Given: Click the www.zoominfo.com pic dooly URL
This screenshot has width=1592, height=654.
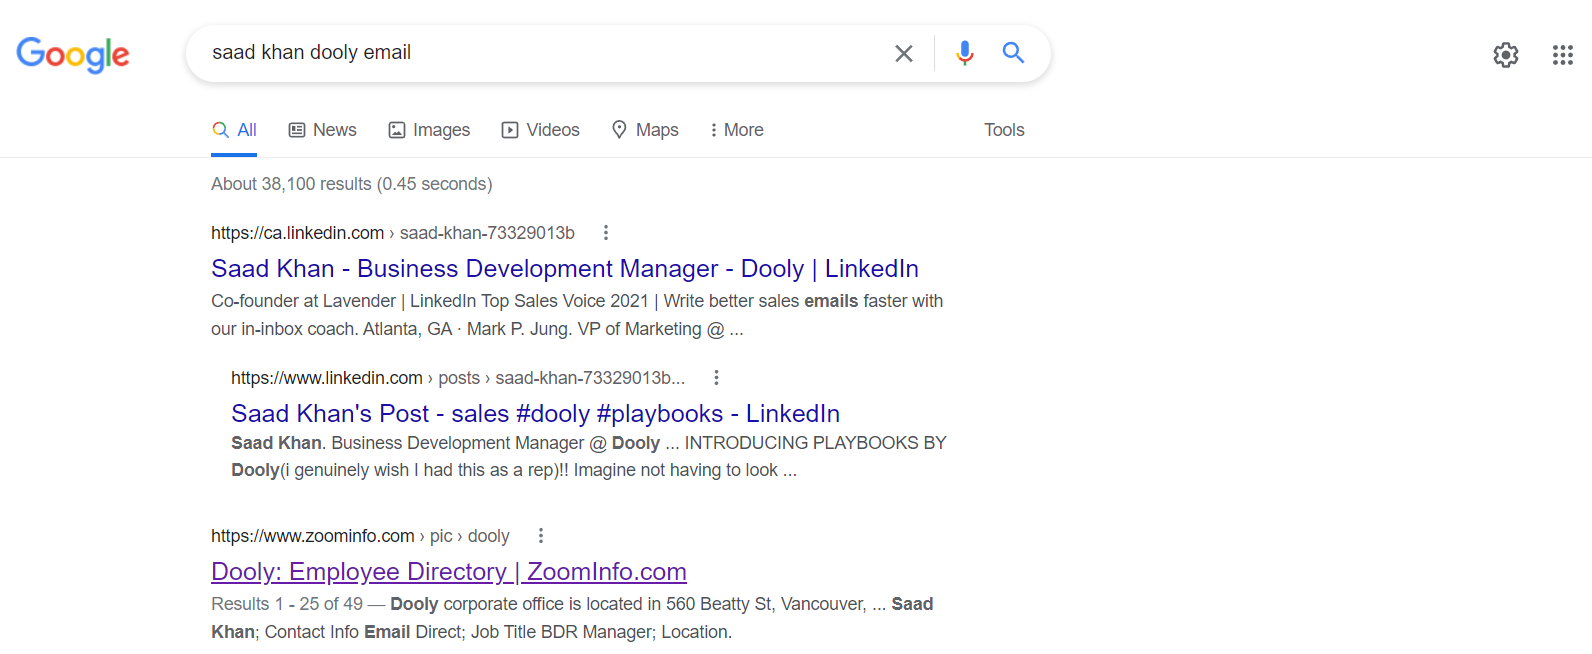Looking at the screenshot, I should tap(360, 536).
